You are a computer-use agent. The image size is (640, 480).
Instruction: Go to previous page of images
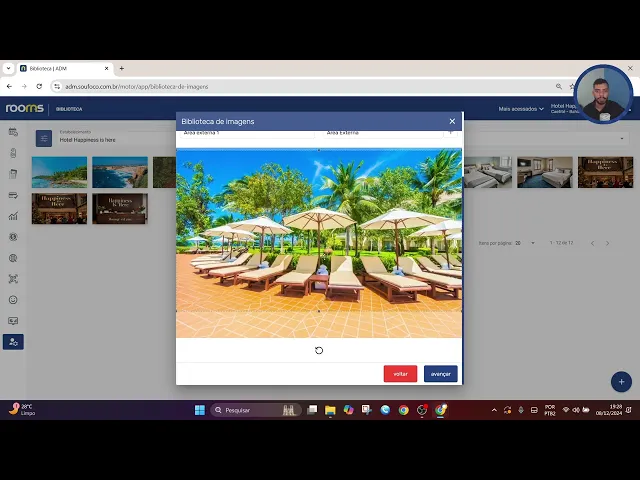(592, 243)
